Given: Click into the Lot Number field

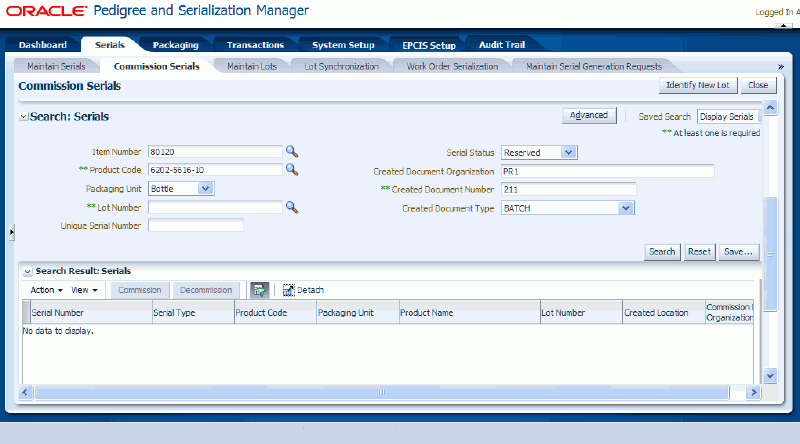Looking at the screenshot, I should (x=215, y=207).
